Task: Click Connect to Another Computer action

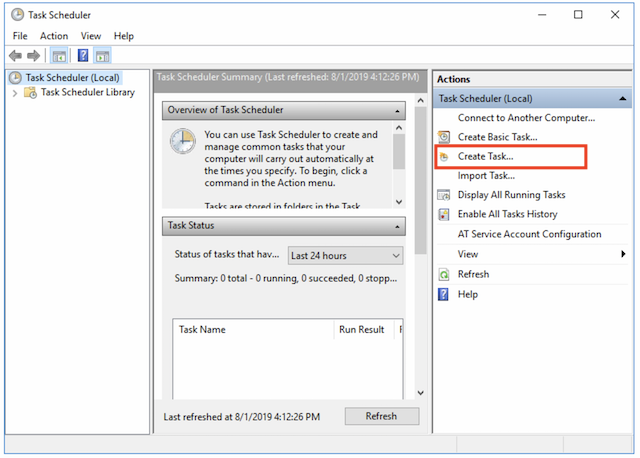Action: point(526,118)
